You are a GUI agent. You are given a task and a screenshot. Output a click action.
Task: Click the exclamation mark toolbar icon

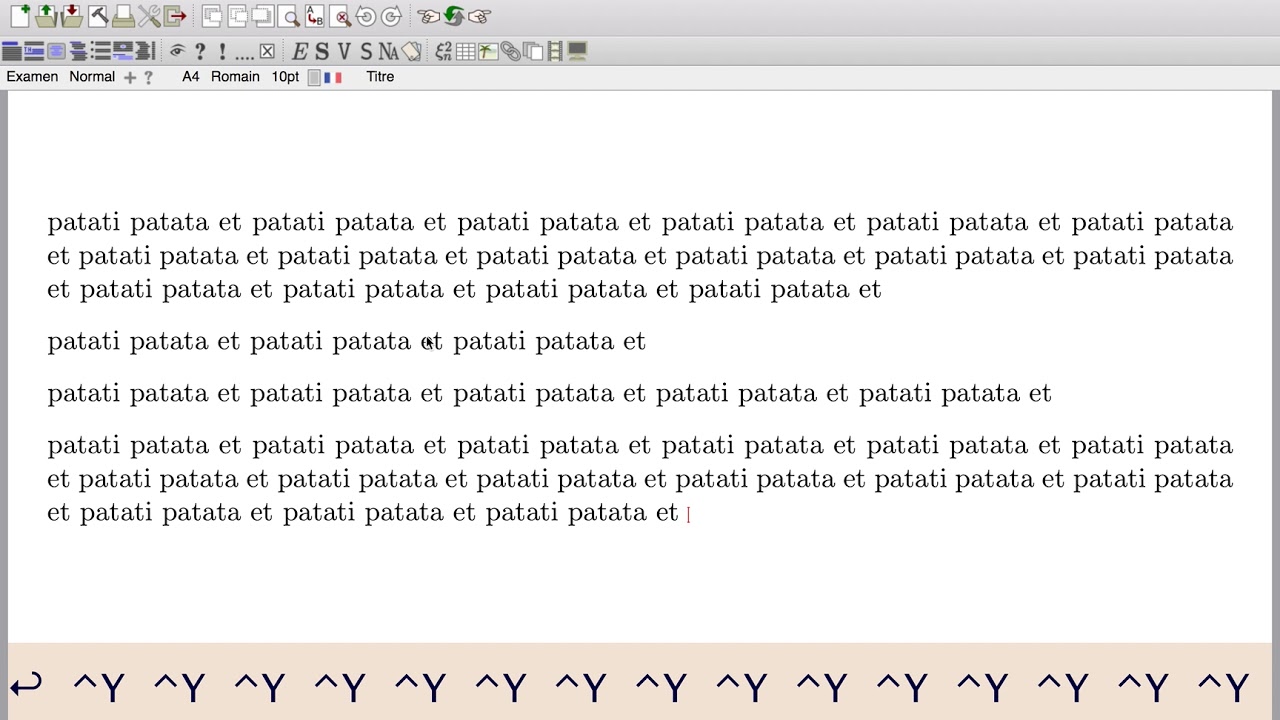point(222,51)
